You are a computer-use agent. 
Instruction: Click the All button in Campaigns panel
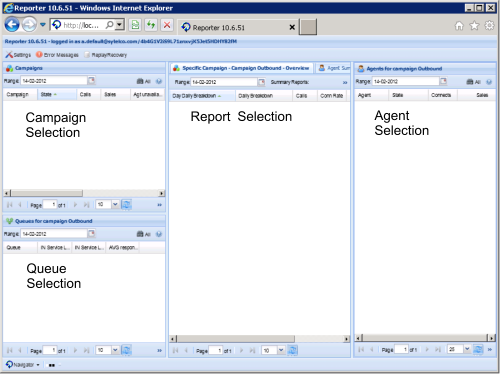point(144,81)
